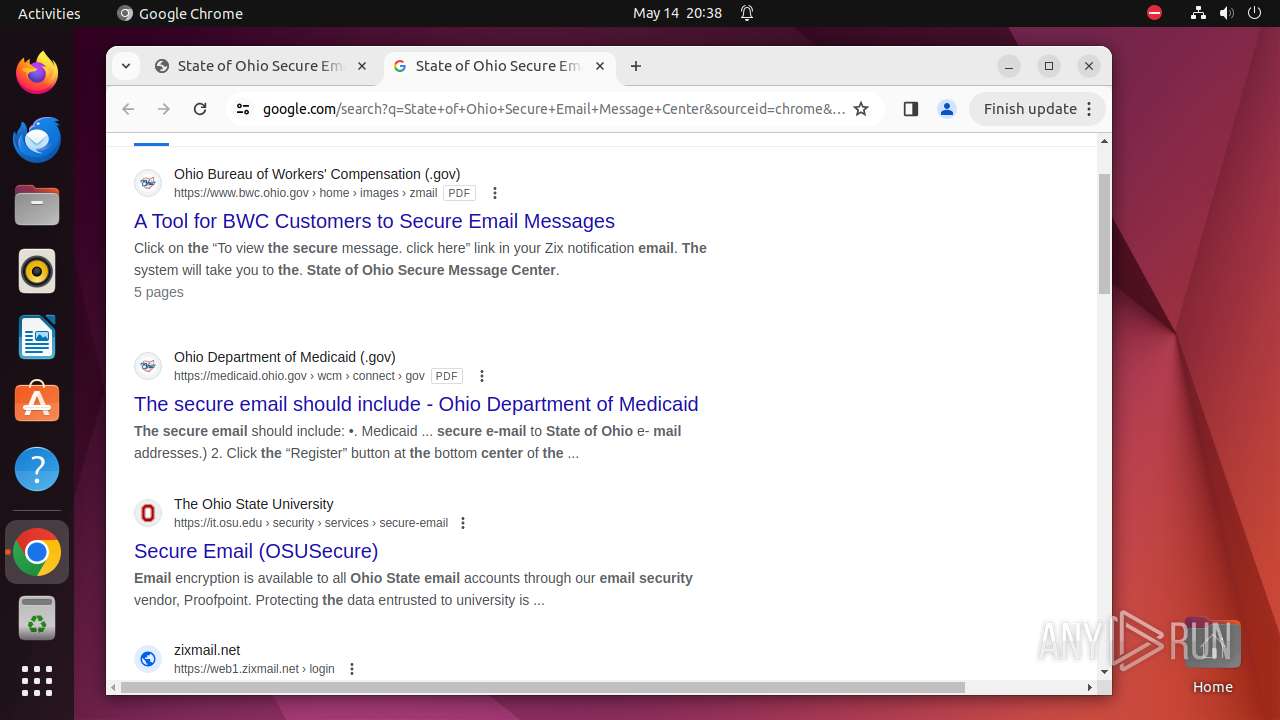Launch Thunderbird mail from the dock
1280x720 pixels.
coord(37,139)
